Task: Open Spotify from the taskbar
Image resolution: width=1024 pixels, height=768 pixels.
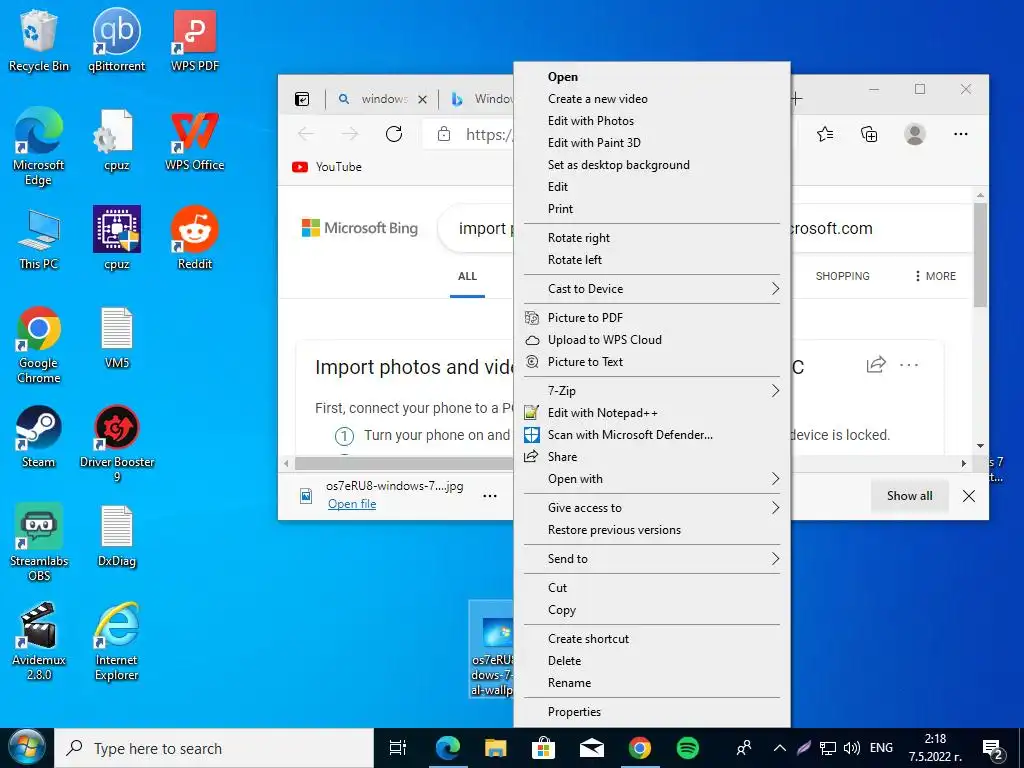Action: [688, 748]
